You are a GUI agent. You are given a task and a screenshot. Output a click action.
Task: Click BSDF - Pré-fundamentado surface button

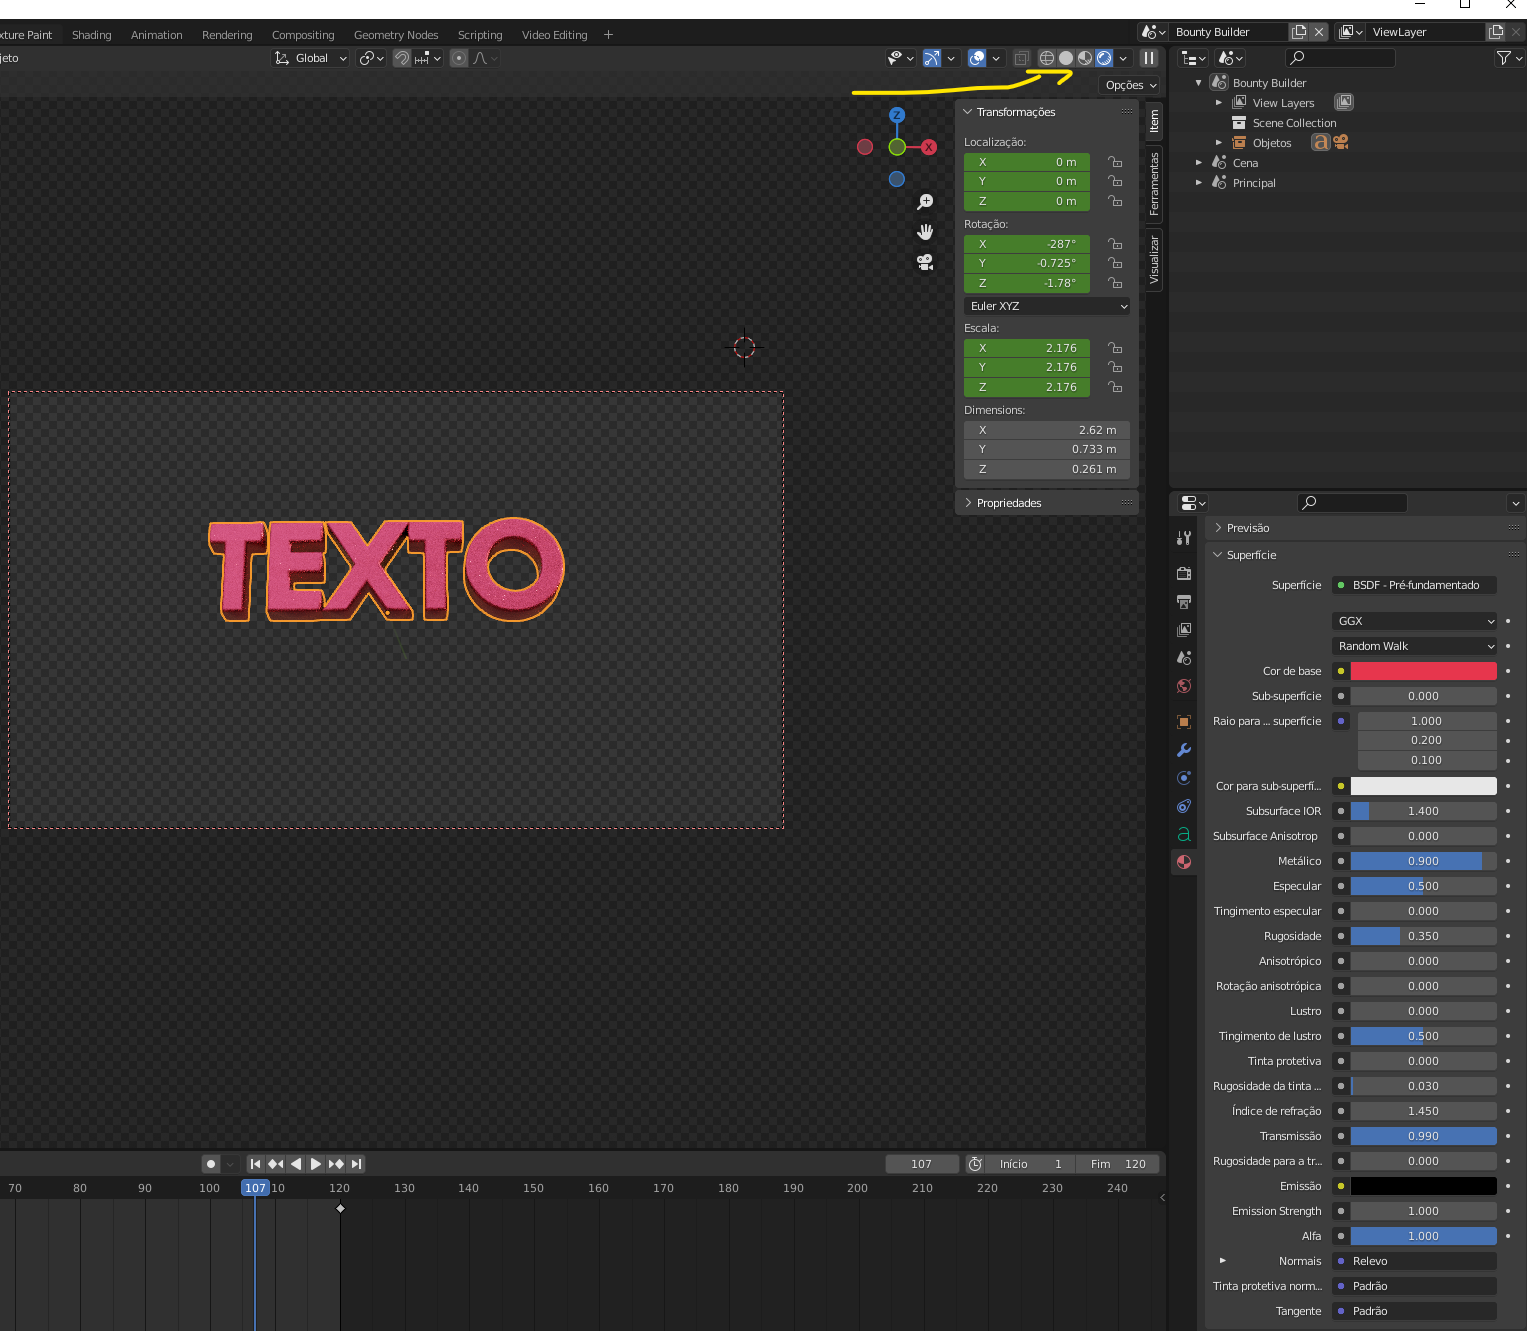click(x=1415, y=585)
